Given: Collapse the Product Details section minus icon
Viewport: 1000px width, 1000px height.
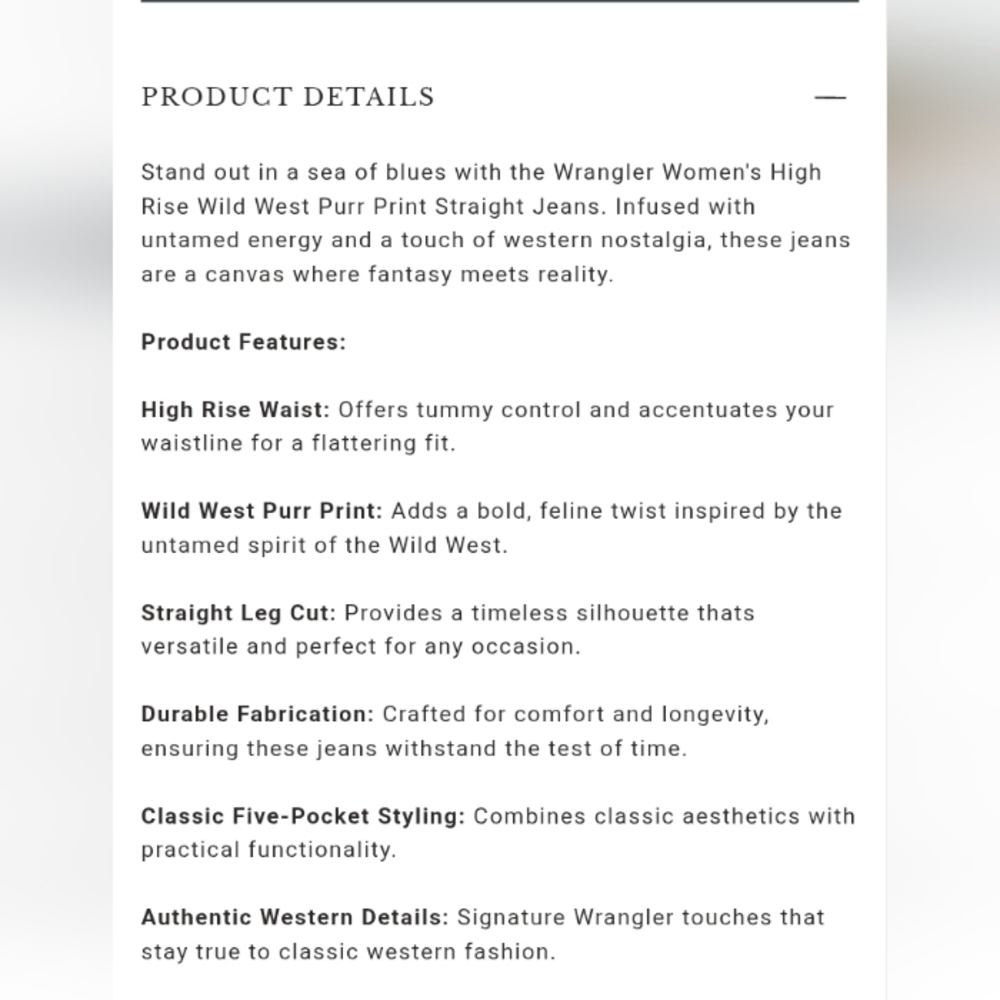Looking at the screenshot, I should [x=830, y=98].
